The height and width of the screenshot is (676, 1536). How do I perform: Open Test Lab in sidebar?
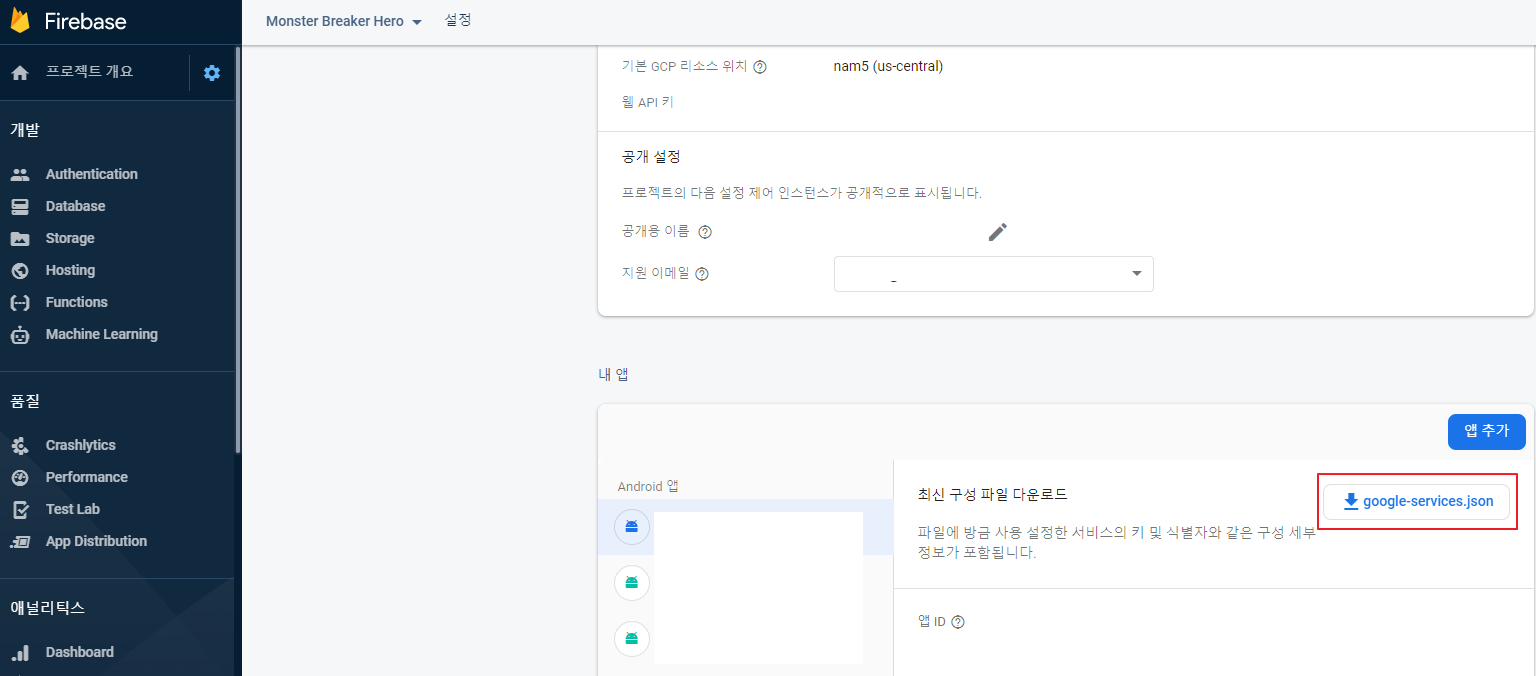72,509
